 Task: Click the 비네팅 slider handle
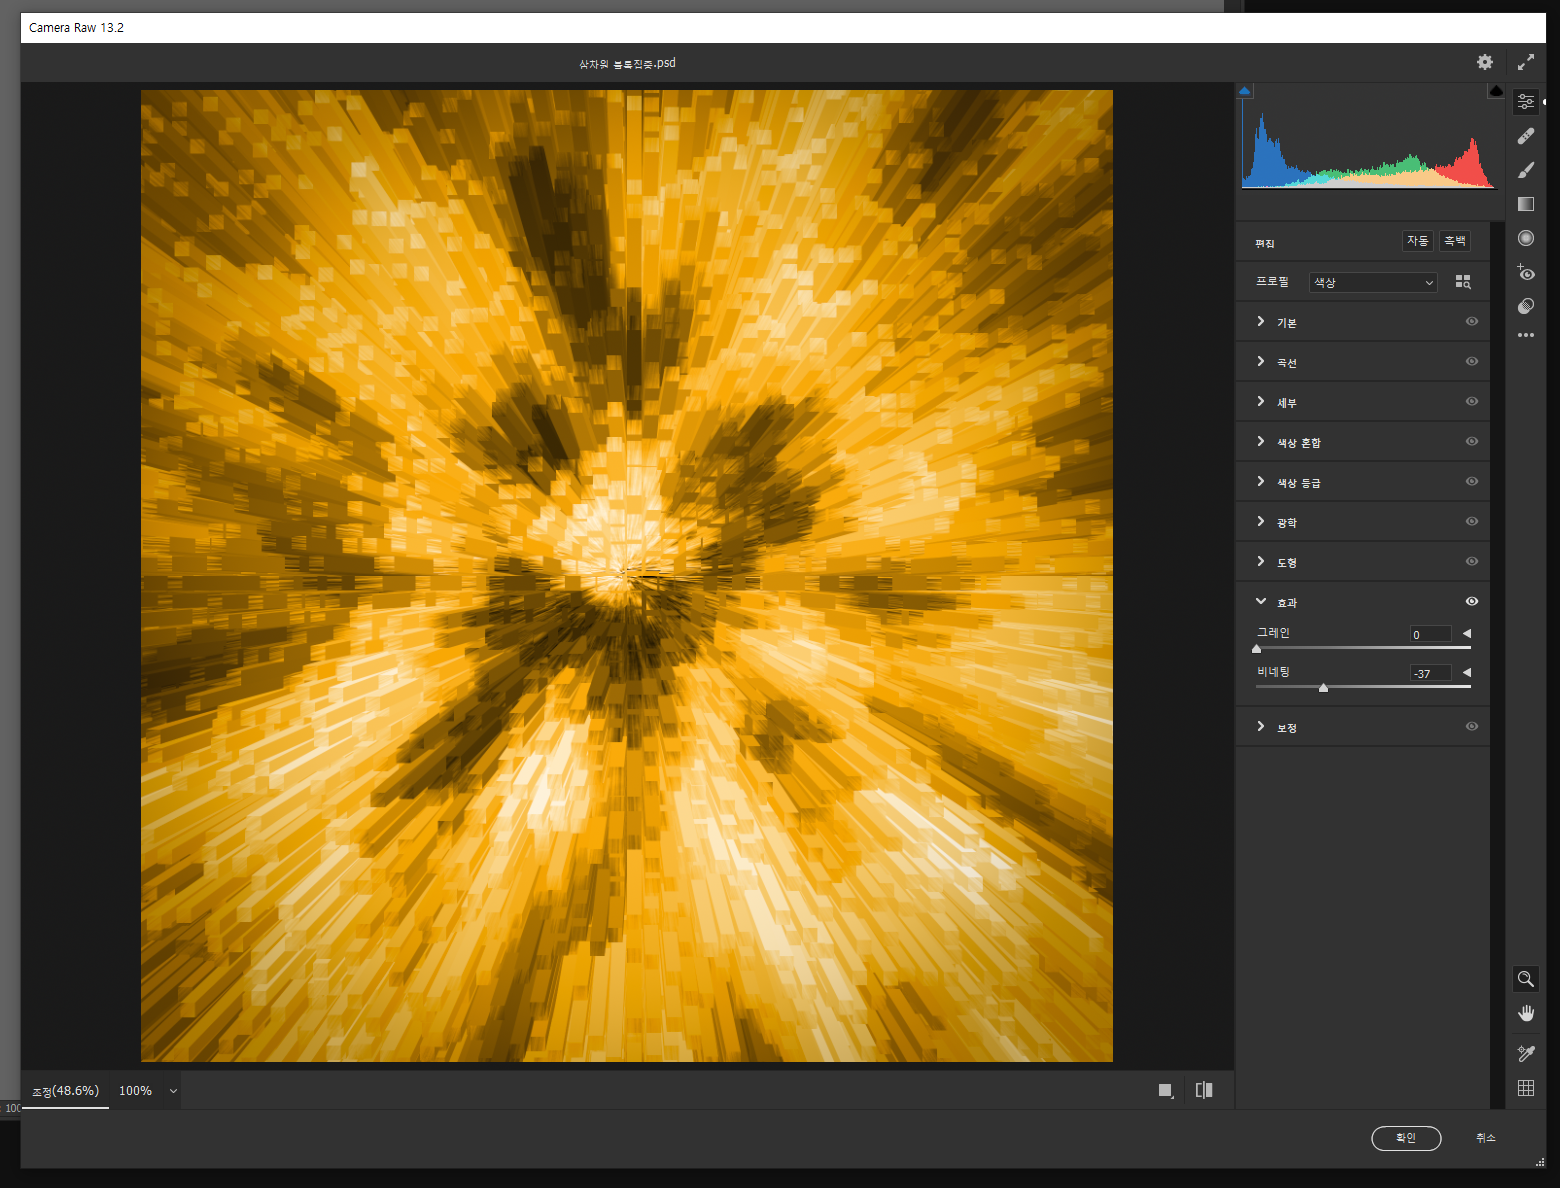click(x=1323, y=687)
